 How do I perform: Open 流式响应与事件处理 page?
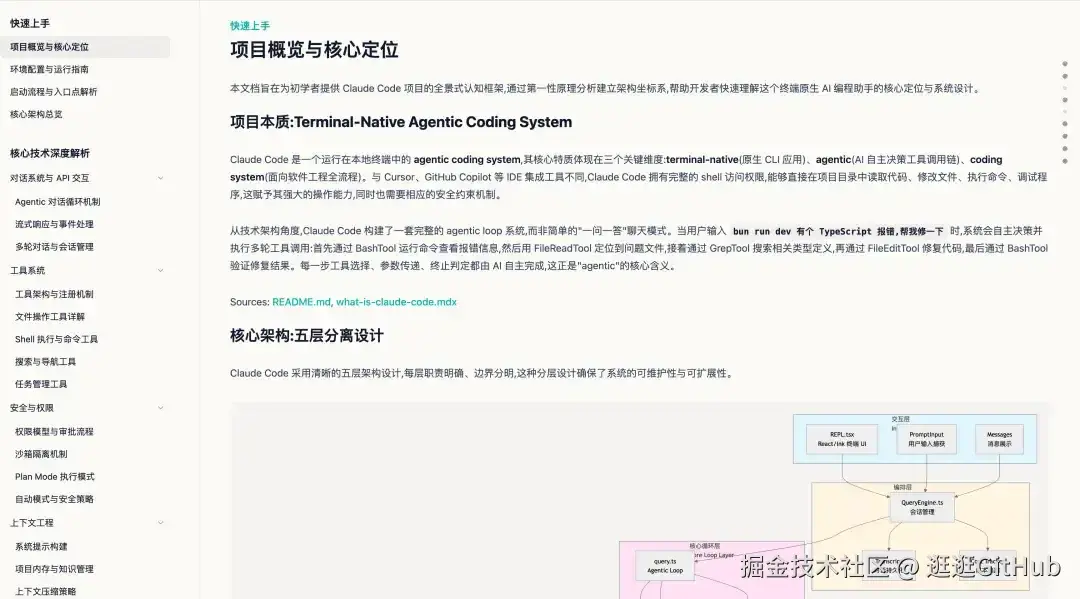coord(54,224)
